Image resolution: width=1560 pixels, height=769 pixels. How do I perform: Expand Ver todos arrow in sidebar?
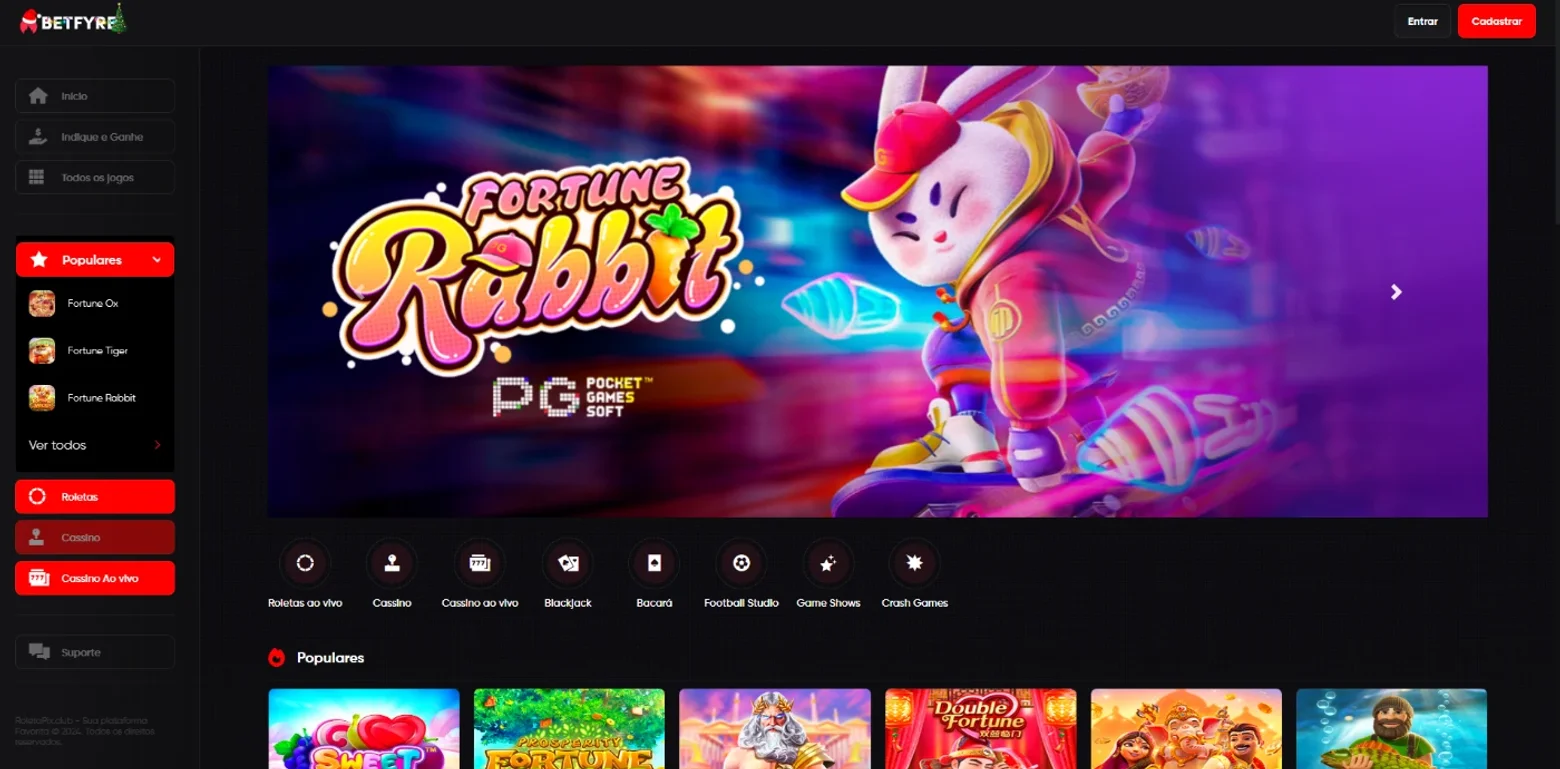tap(157, 445)
